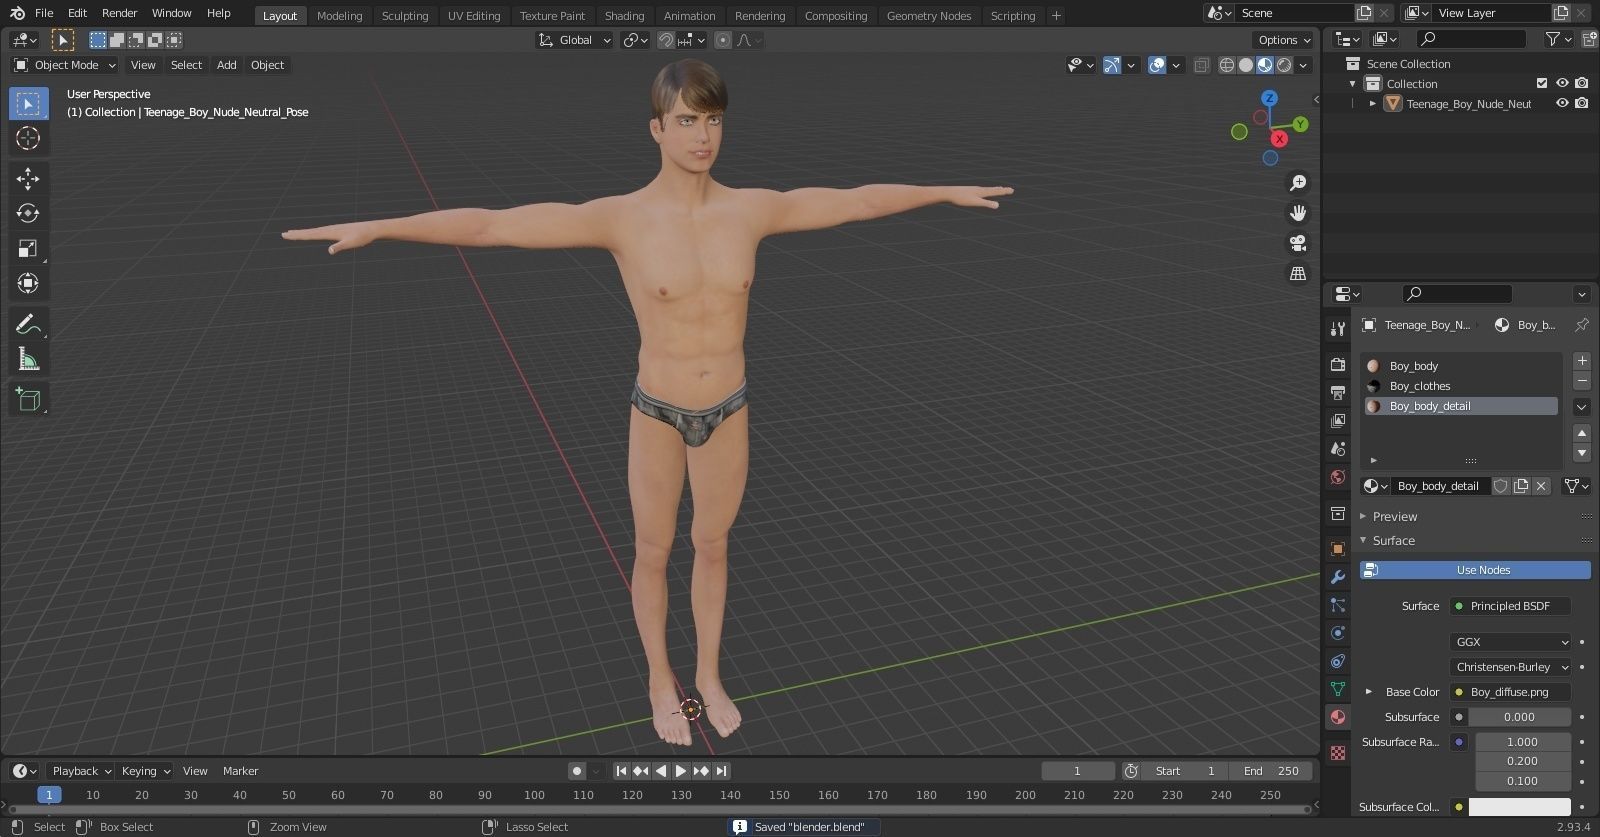
Task: Open the Global transform orientation dropdown
Action: point(574,40)
